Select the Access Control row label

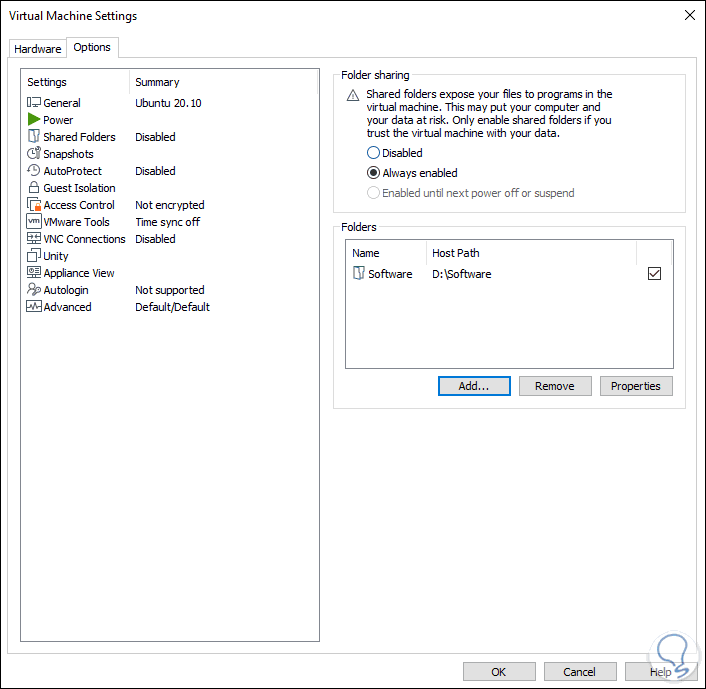79,205
